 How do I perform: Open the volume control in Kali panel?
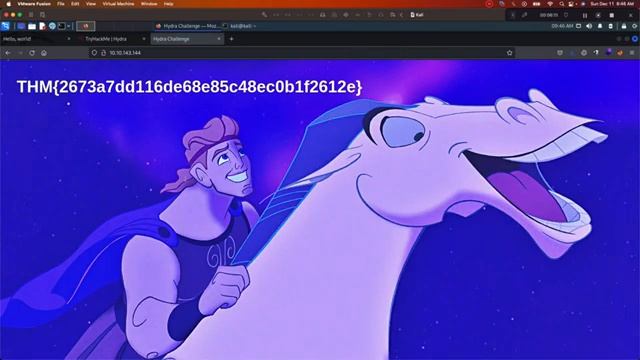(x=589, y=26)
